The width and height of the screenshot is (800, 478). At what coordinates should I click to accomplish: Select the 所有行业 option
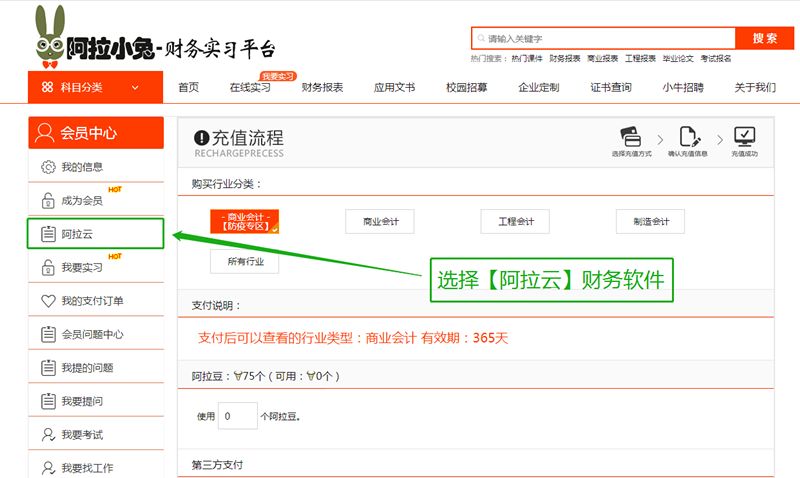244,262
